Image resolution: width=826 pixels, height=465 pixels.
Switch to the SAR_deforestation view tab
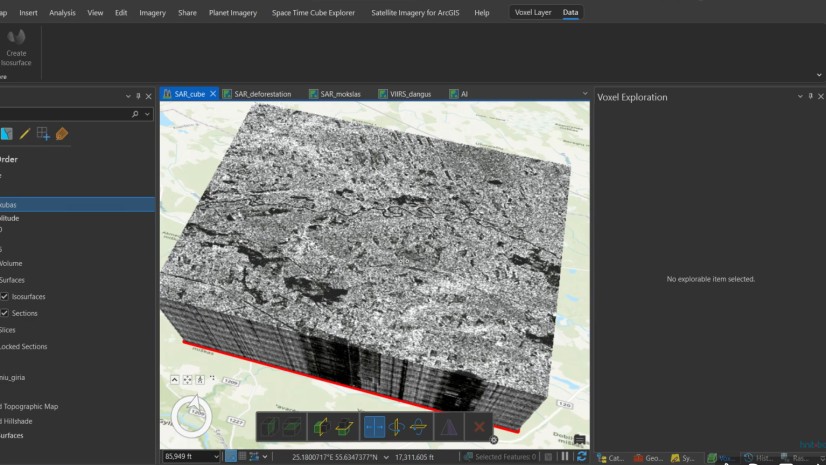pyautogui.click(x=262, y=94)
